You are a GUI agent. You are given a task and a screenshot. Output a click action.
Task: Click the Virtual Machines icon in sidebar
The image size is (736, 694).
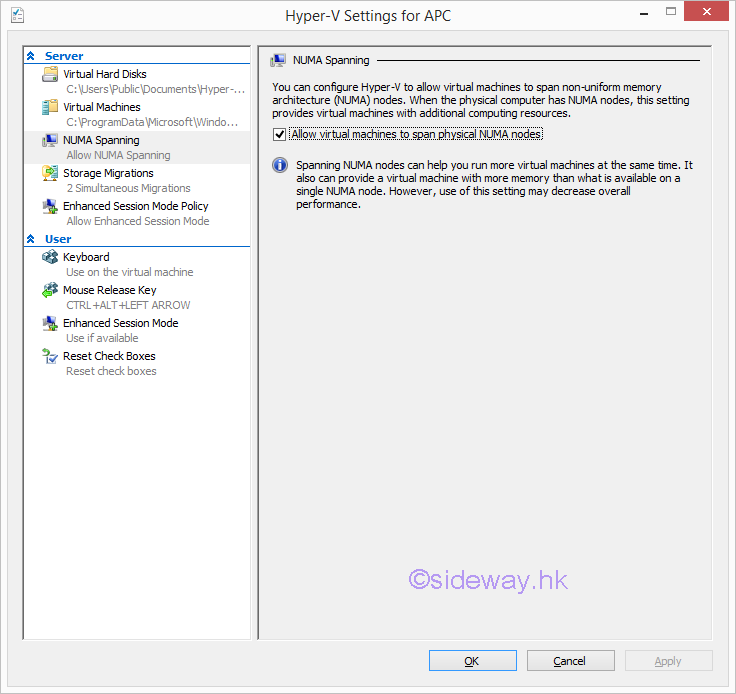pyautogui.click(x=50, y=108)
